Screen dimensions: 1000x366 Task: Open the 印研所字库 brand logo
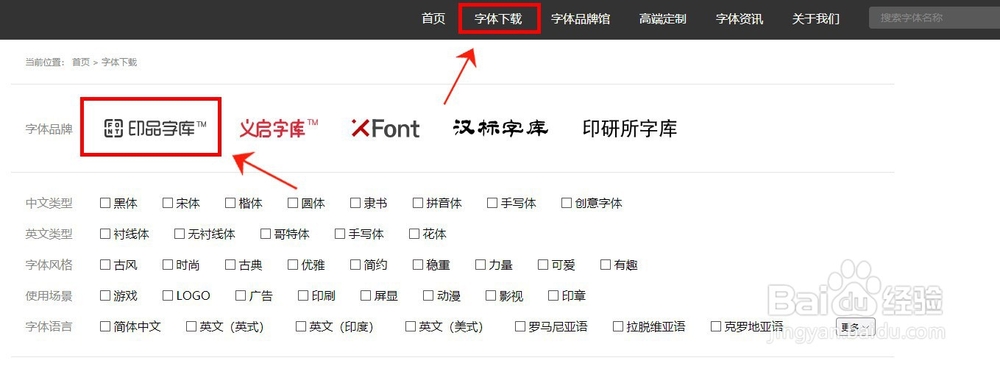[629, 128]
